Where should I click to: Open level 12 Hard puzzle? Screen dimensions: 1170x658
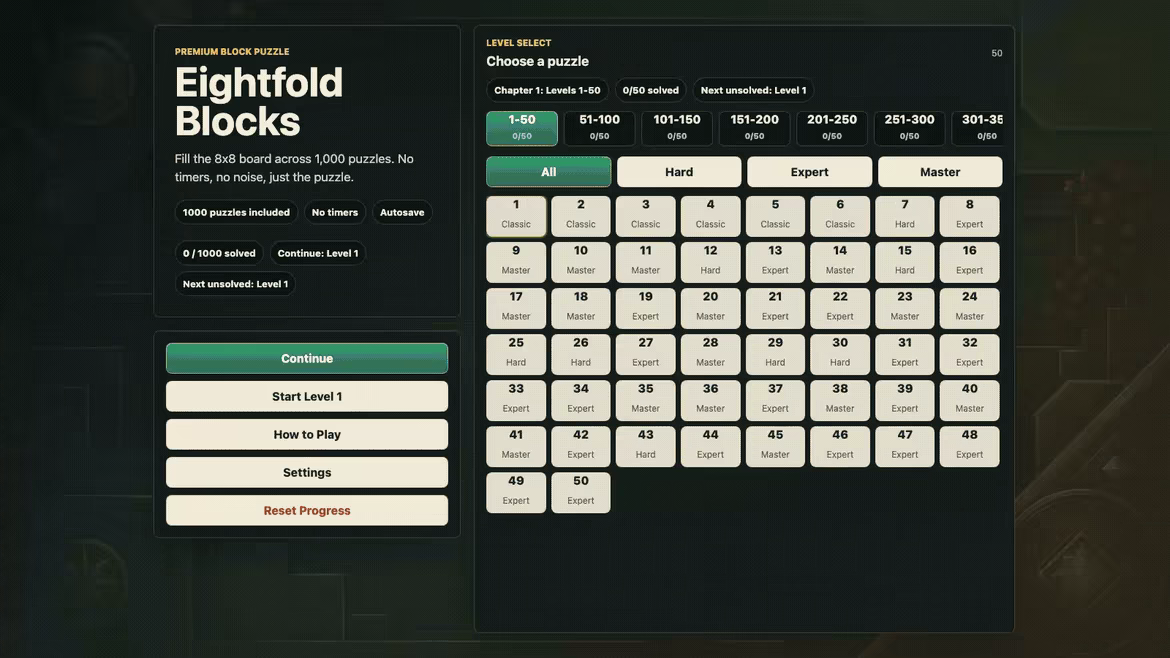(x=710, y=262)
